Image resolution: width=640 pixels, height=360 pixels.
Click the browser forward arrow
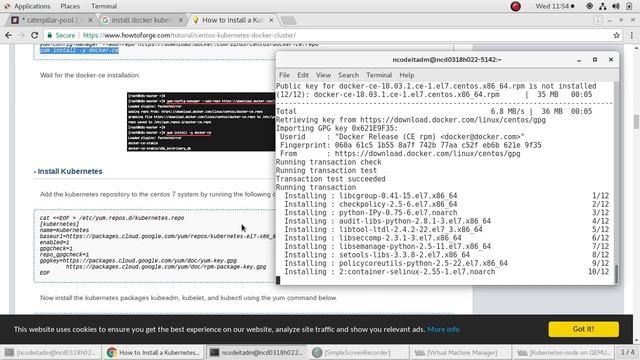pos(21,36)
